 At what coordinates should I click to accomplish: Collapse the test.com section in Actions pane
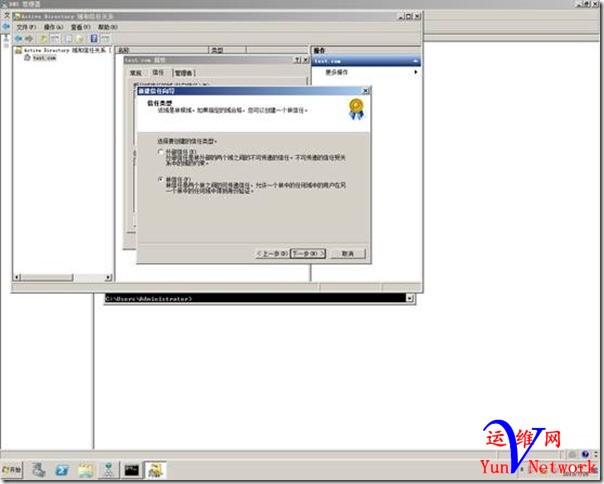coord(415,61)
